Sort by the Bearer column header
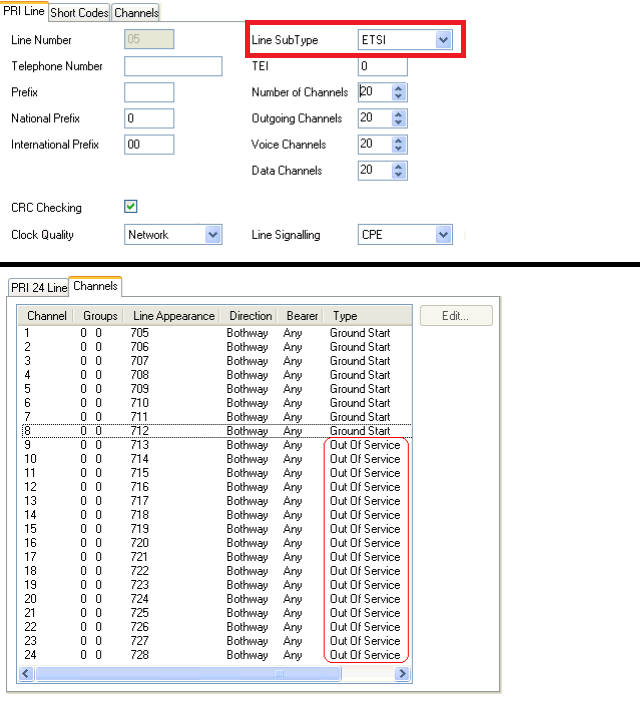Viewport: 640px width, 717px height. pyautogui.click(x=302, y=316)
